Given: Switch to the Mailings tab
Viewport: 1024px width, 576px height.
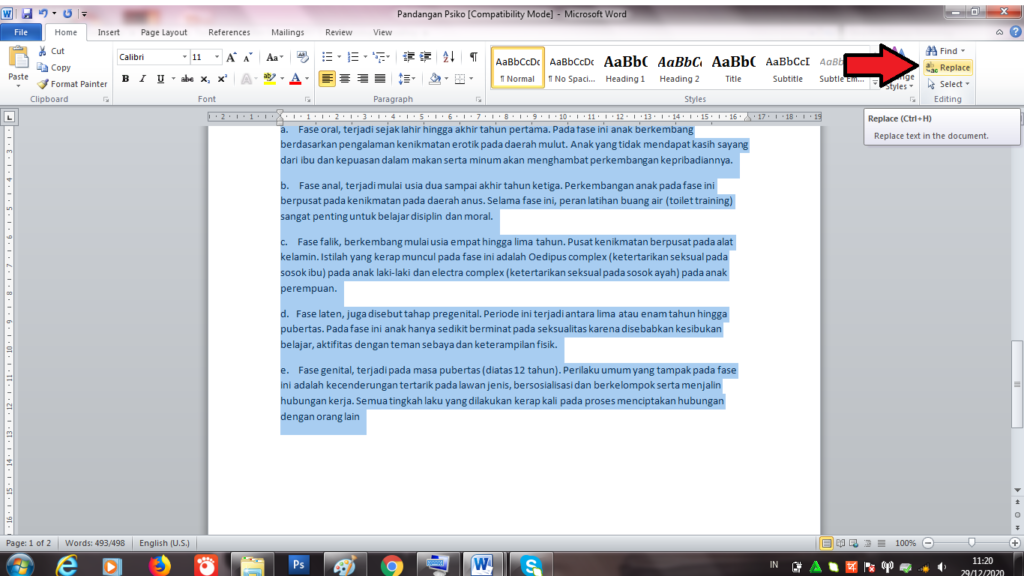Looking at the screenshot, I should (287, 32).
